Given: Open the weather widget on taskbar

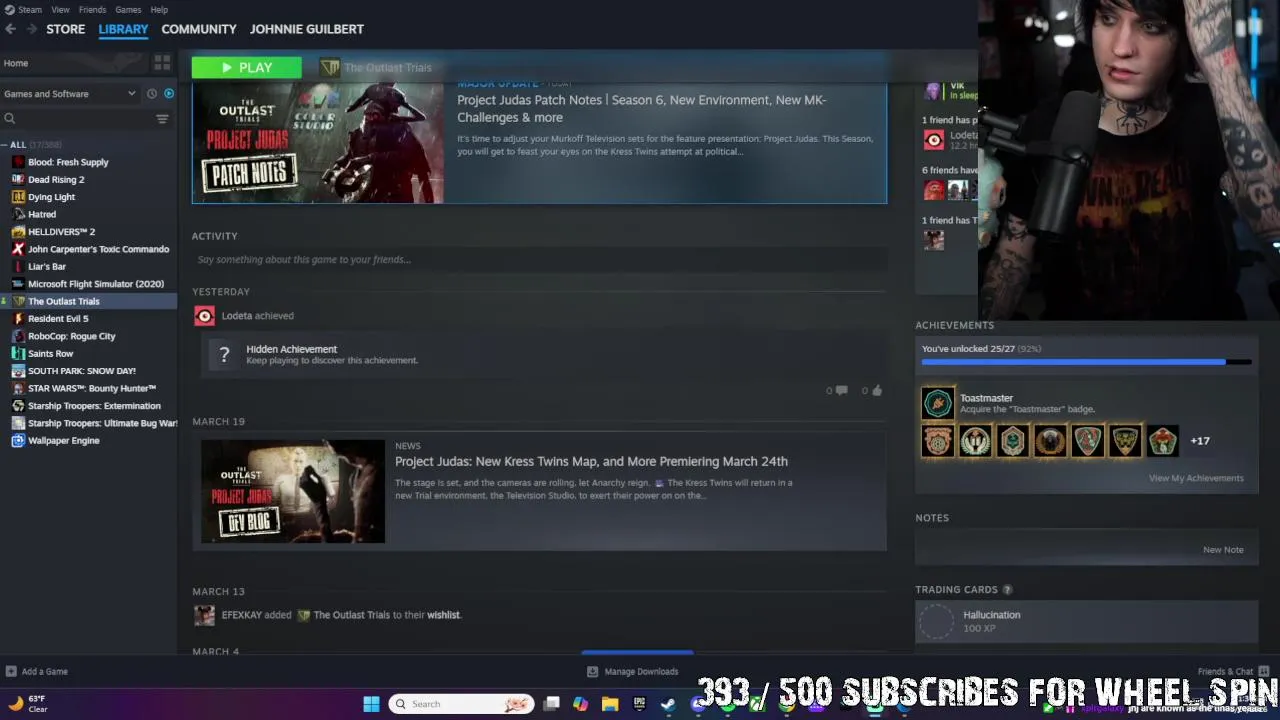Looking at the screenshot, I should point(27,704).
